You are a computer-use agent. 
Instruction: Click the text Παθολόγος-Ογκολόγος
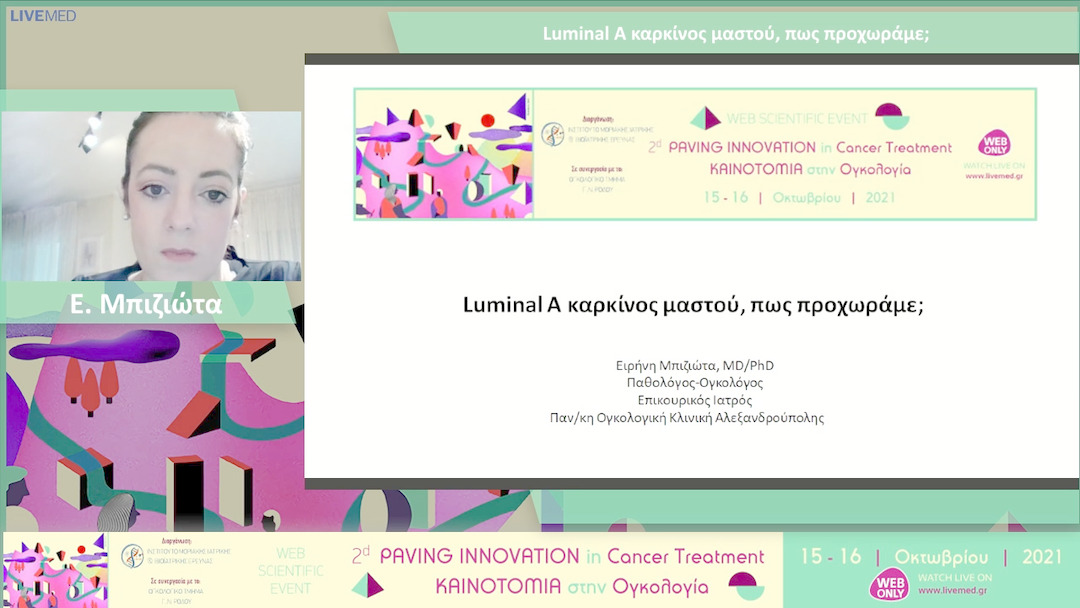click(x=694, y=383)
